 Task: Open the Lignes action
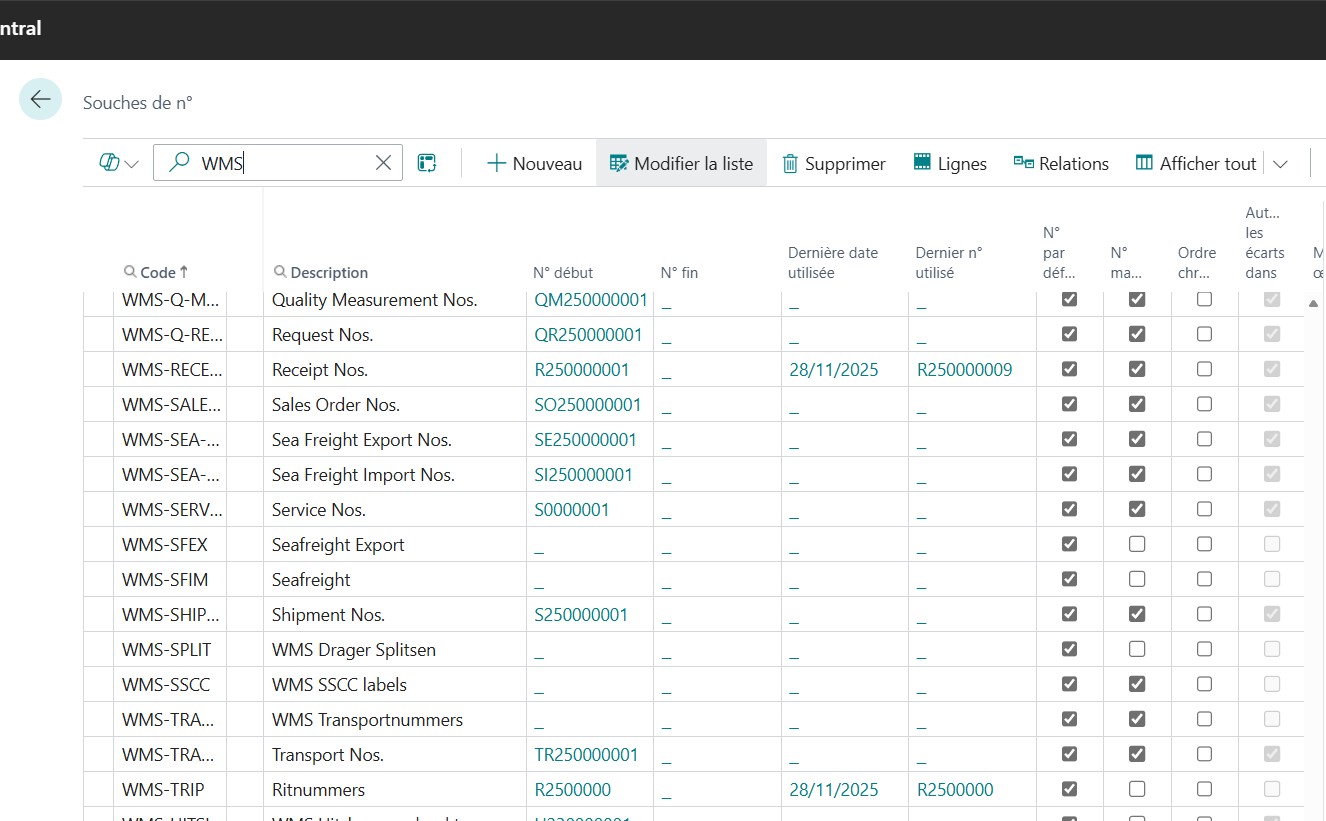pos(950,163)
